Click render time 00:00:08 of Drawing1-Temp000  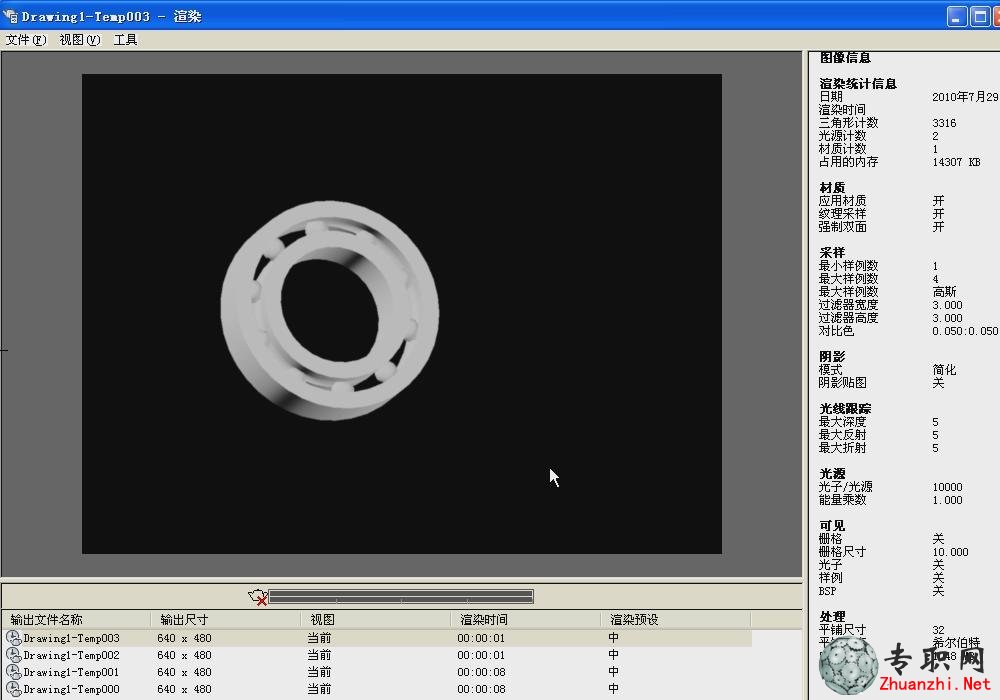(x=481, y=689)
